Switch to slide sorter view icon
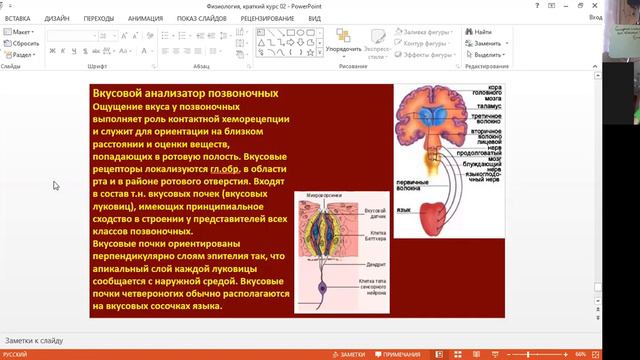640x360 pixels. [458, 355]
